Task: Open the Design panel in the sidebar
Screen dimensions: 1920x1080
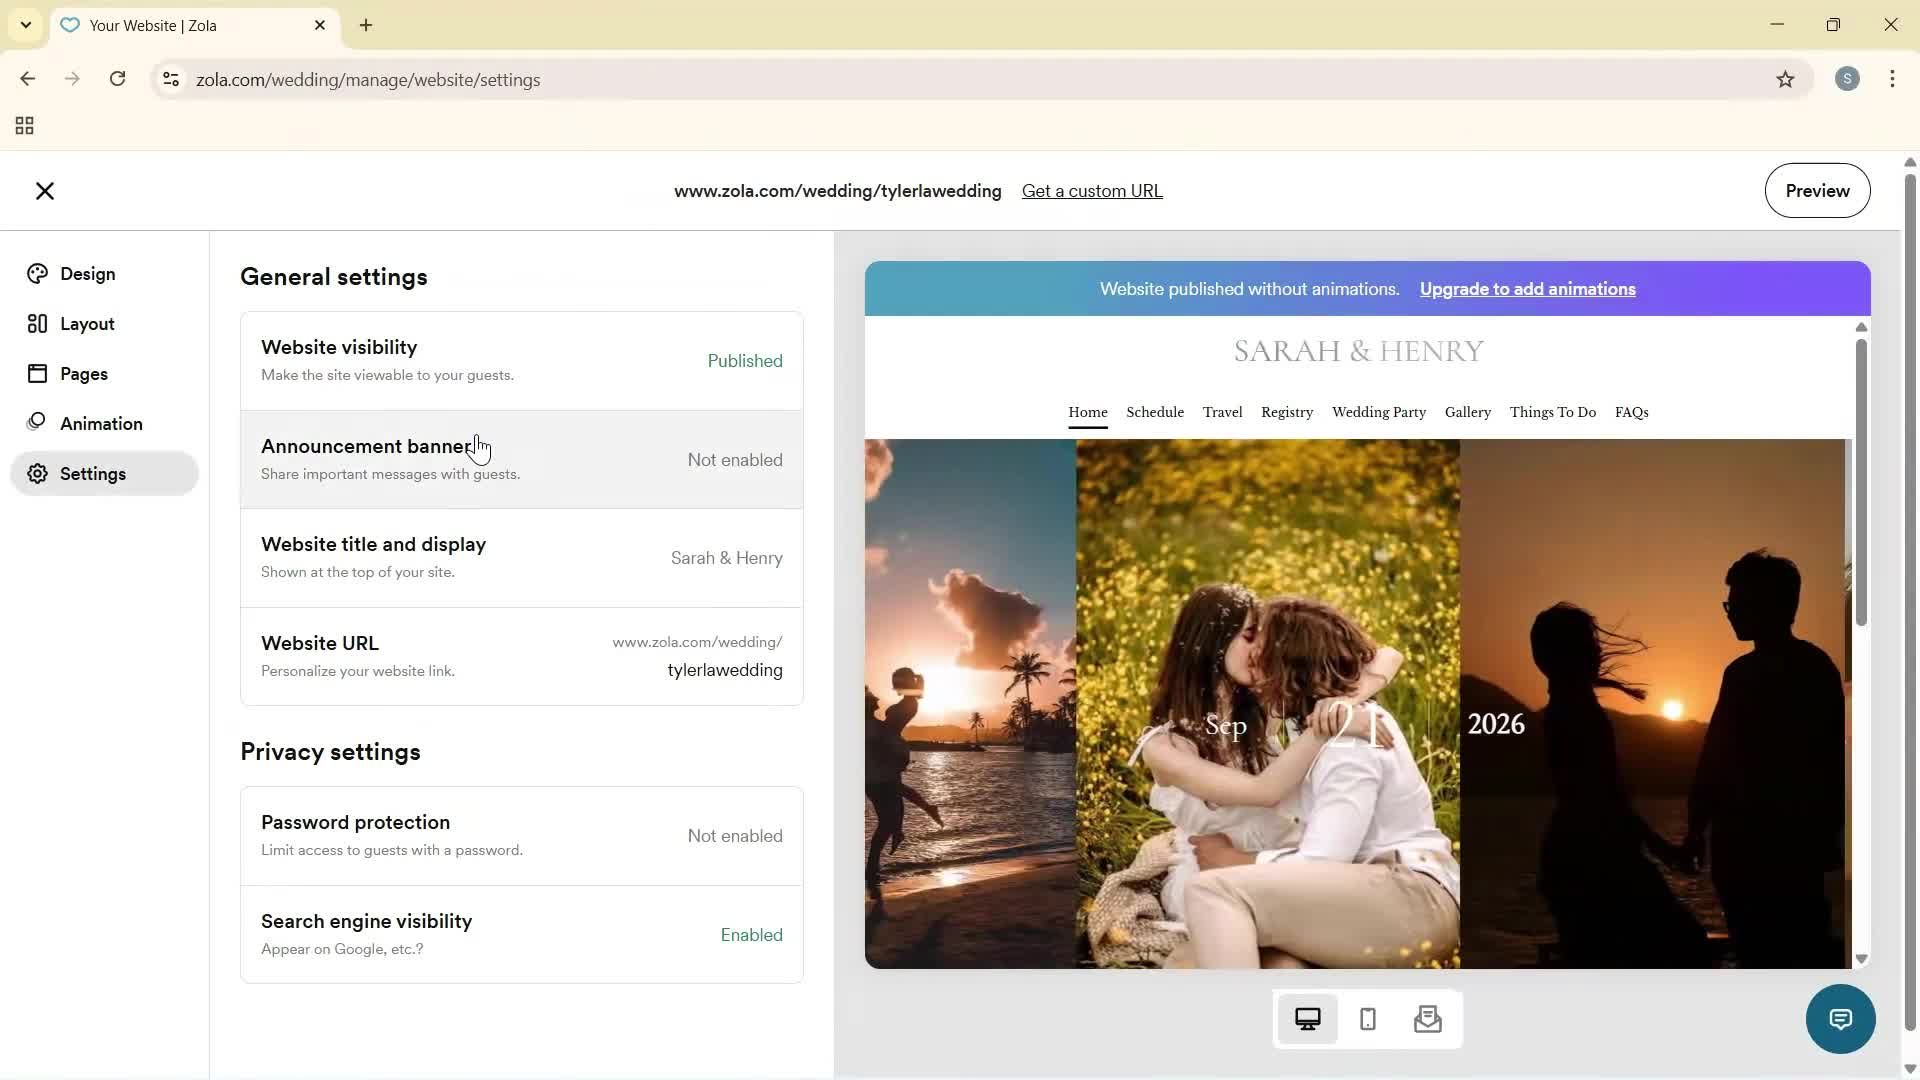Action: click(87, 273)
